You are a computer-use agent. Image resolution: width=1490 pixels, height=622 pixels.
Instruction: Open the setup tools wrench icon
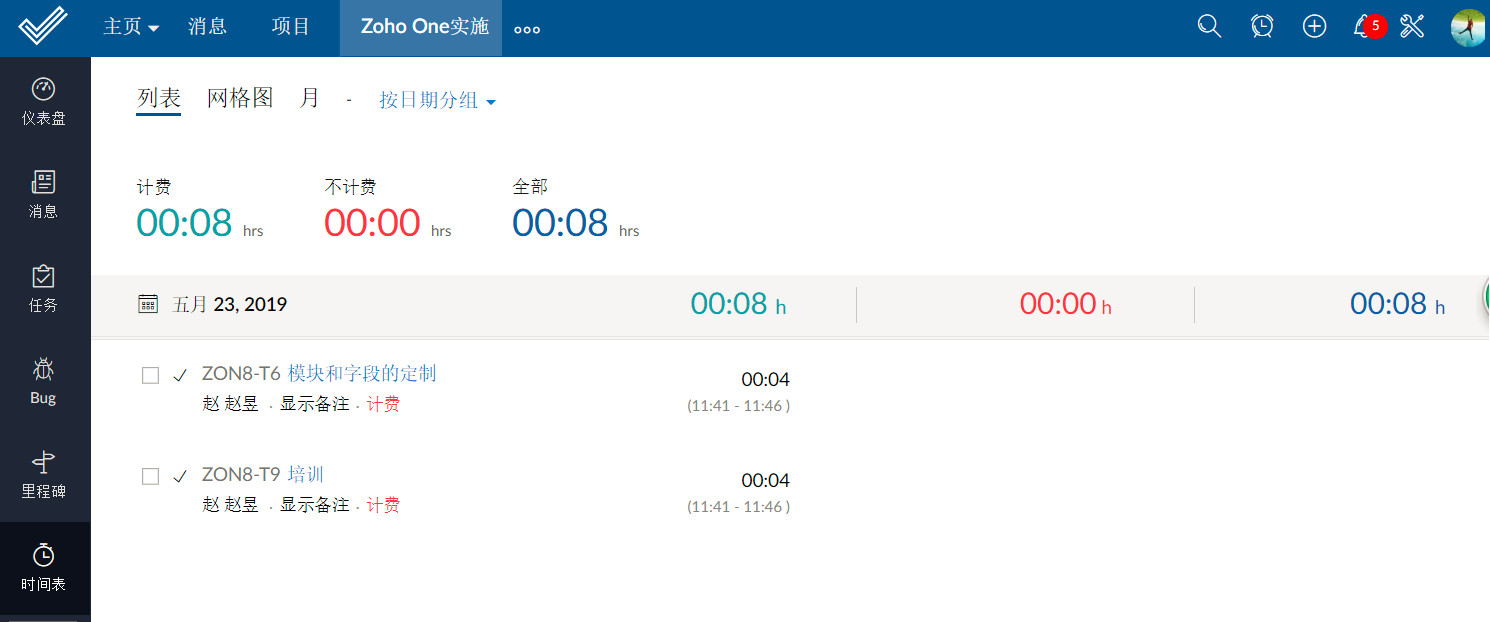point(1412,27)
